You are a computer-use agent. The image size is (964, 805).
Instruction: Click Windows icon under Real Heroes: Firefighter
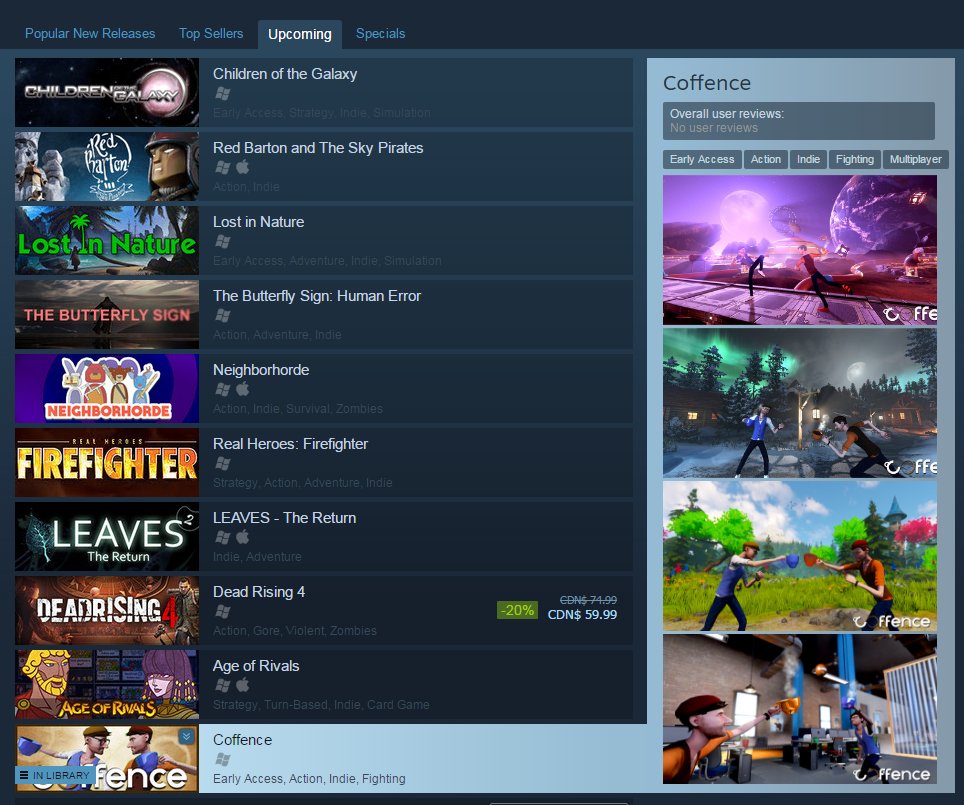click(223, 463)
